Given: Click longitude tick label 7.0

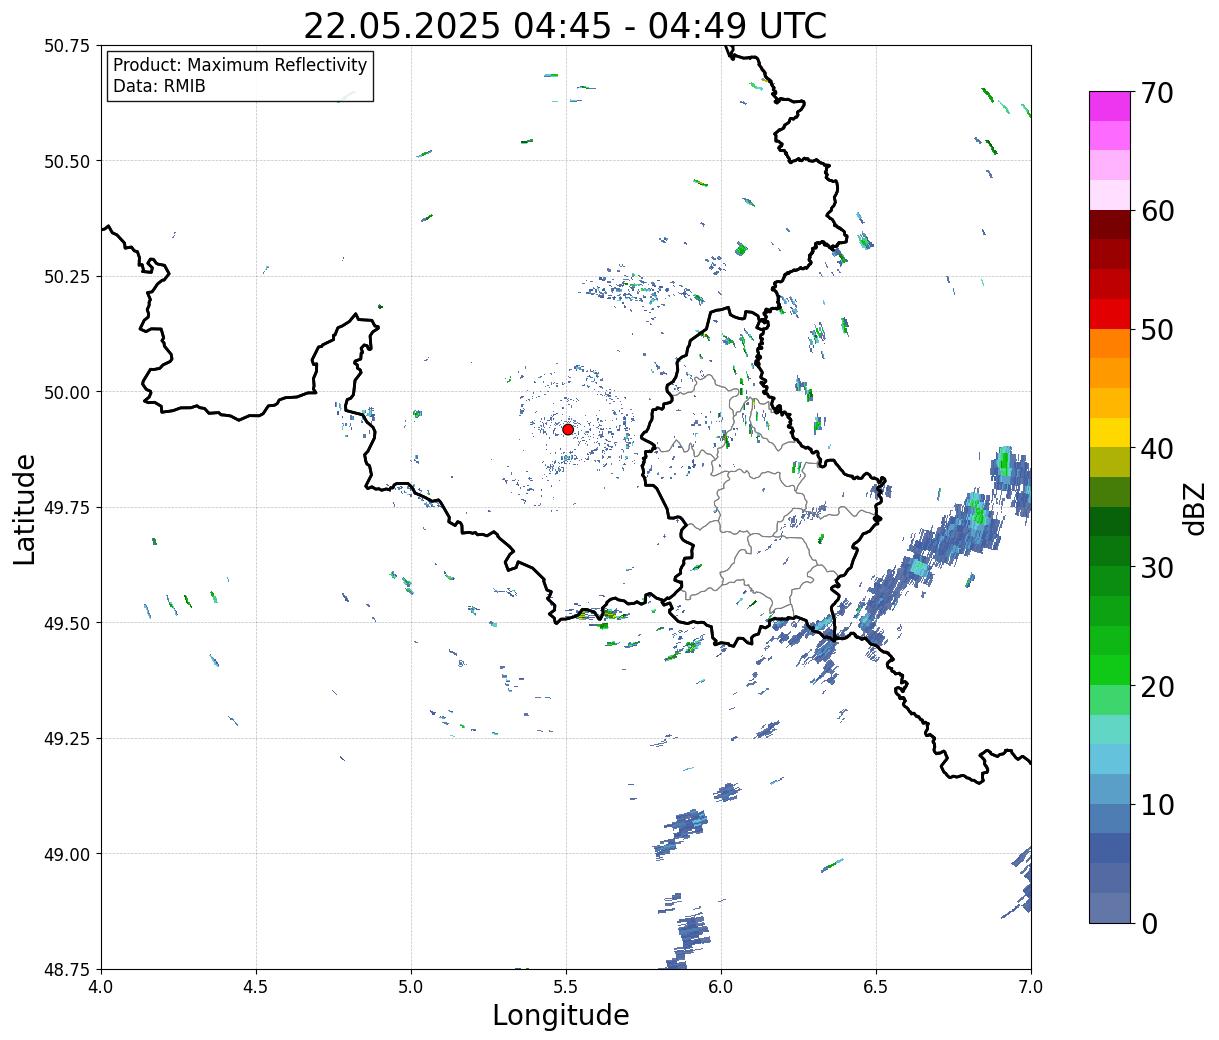Looking at the screenshot, I should coord(1031,987).
